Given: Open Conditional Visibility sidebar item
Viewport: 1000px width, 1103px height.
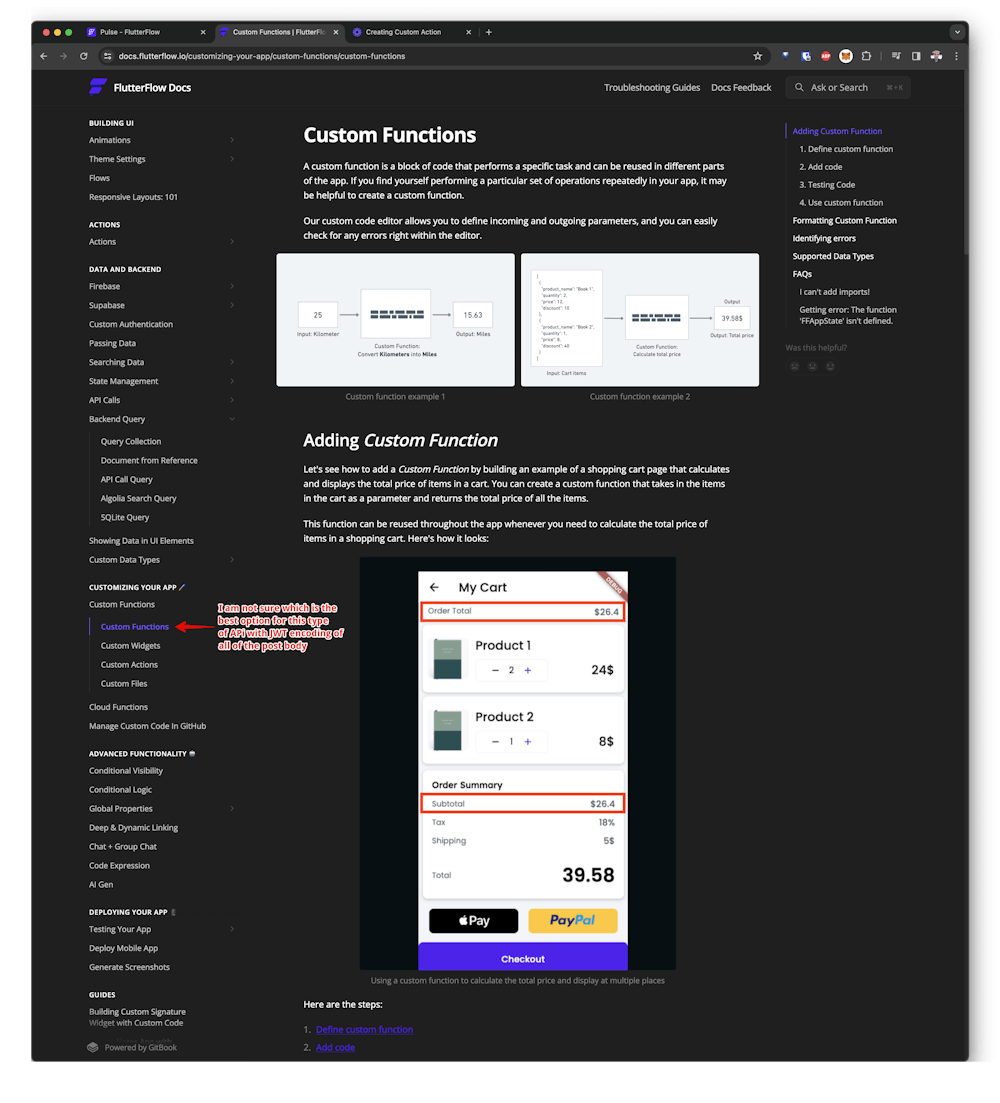Looking at the screenshot, I should (126, 771).
